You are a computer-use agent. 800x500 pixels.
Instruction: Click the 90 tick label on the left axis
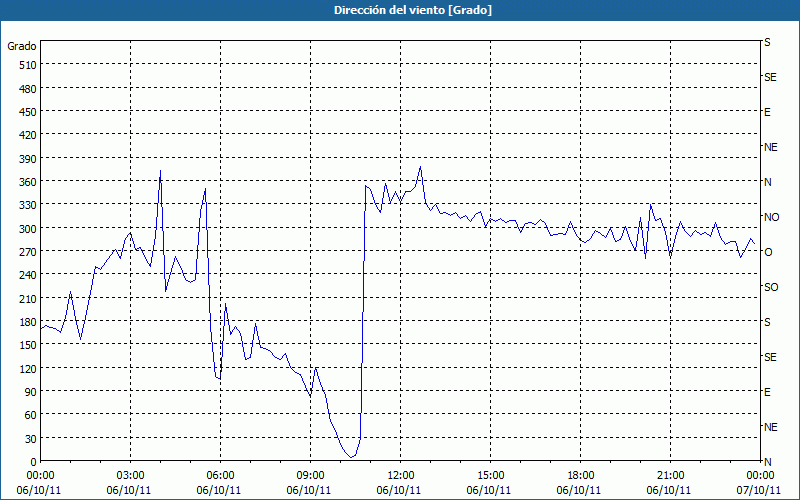click(31, 392)
